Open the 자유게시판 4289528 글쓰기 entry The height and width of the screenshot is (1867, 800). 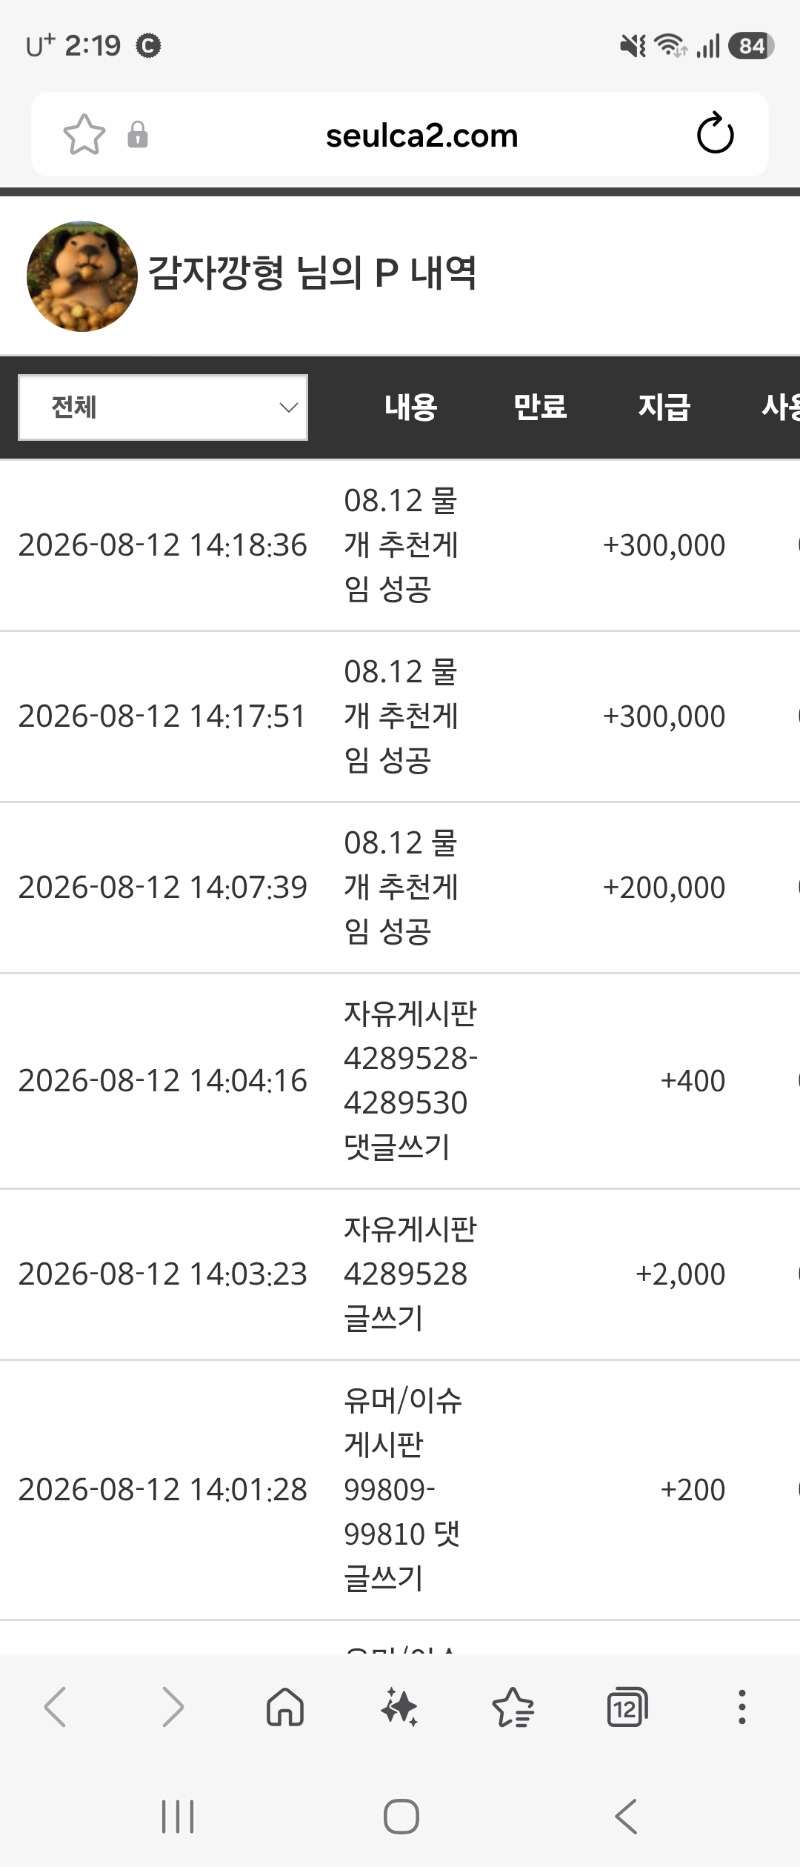(x=410, y=1274)
